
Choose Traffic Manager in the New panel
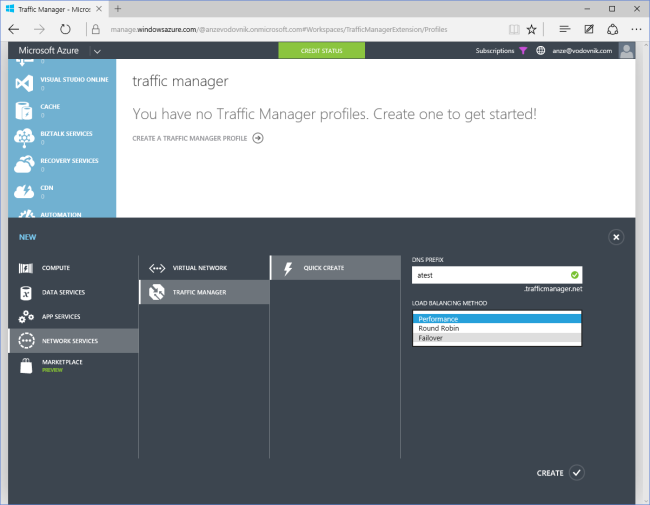pyautogui.click(x=204, y=292)
